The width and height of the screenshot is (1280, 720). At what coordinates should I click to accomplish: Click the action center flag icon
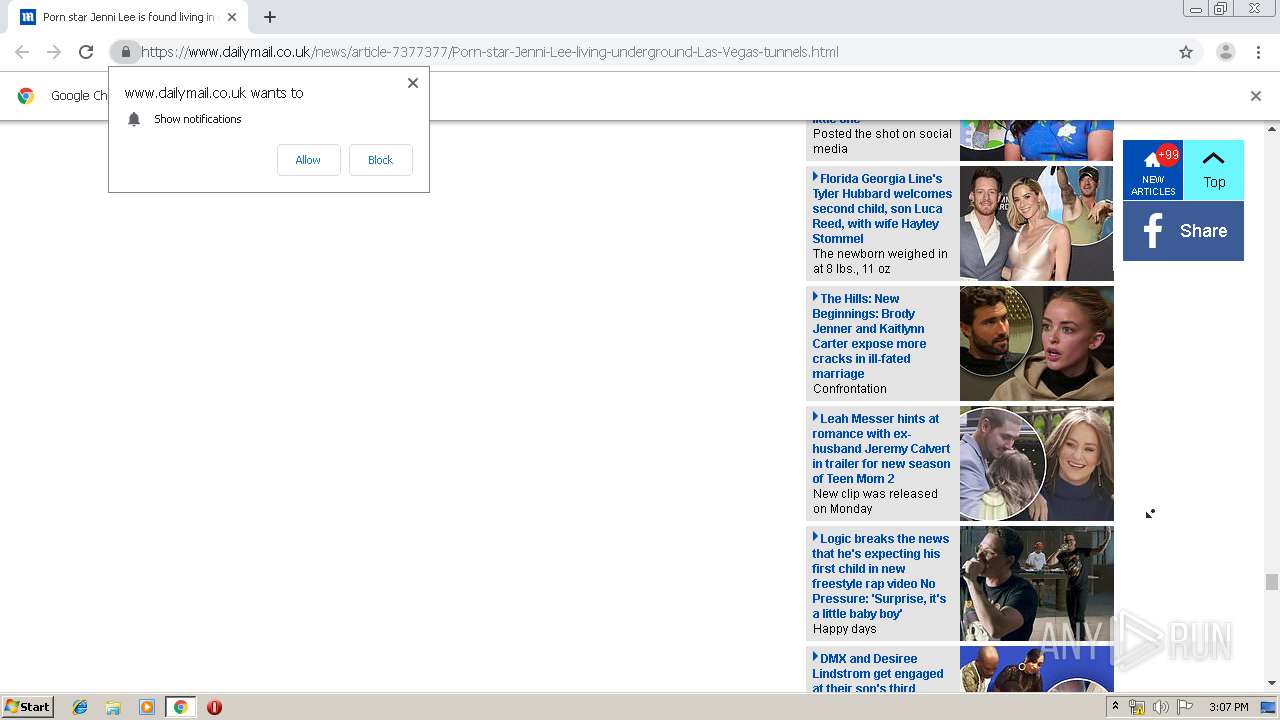[1185, 707]
